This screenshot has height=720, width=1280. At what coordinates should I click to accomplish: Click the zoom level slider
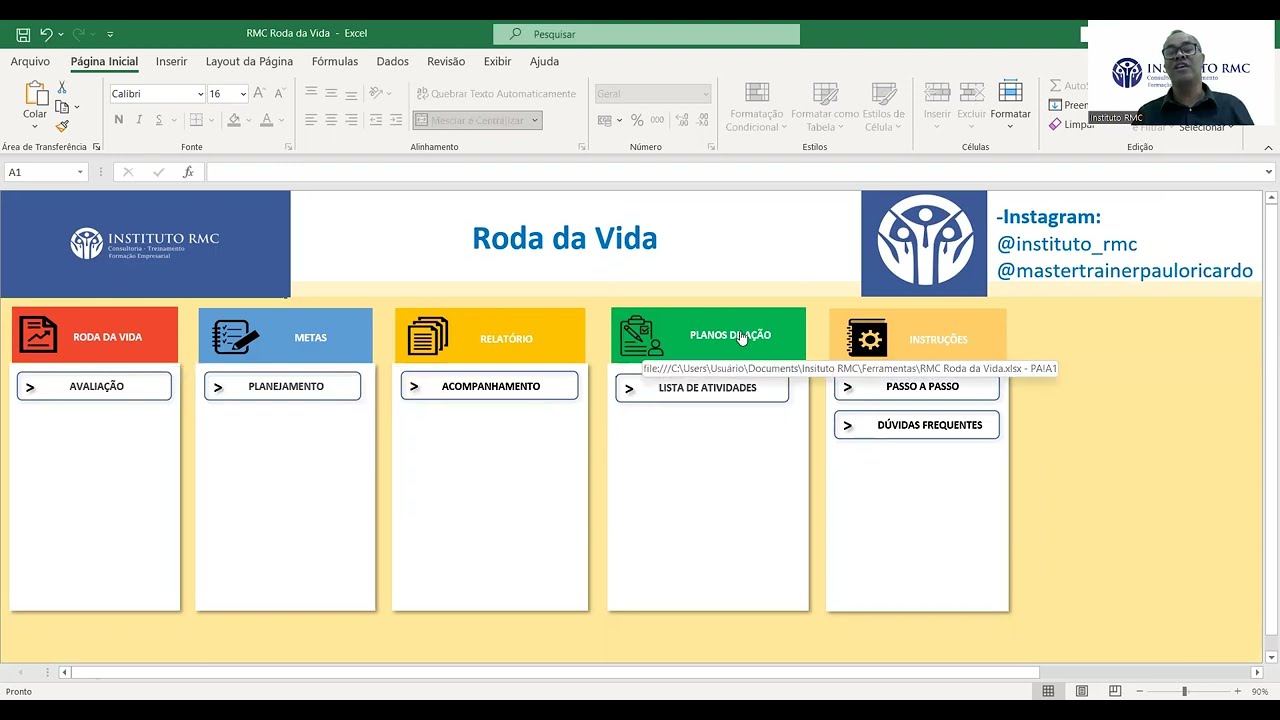pos(1184,691)
